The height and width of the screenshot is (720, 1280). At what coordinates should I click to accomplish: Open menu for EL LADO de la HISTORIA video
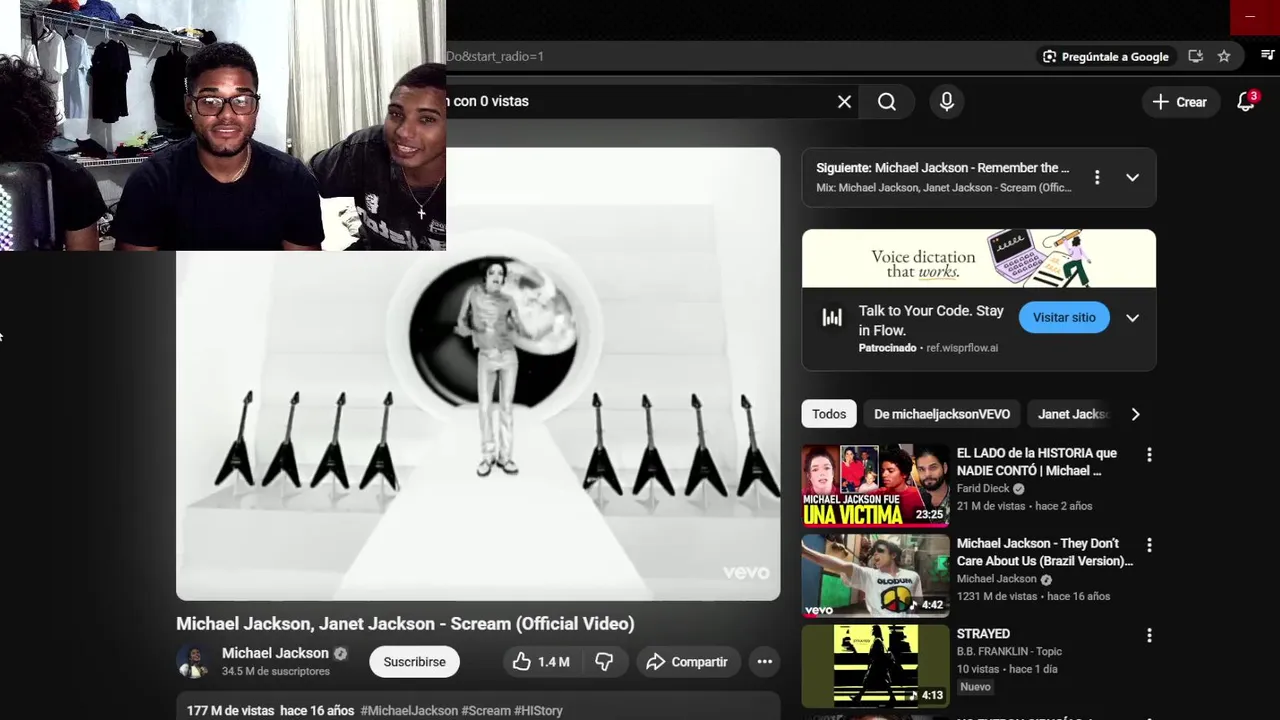click(1149, 455)
